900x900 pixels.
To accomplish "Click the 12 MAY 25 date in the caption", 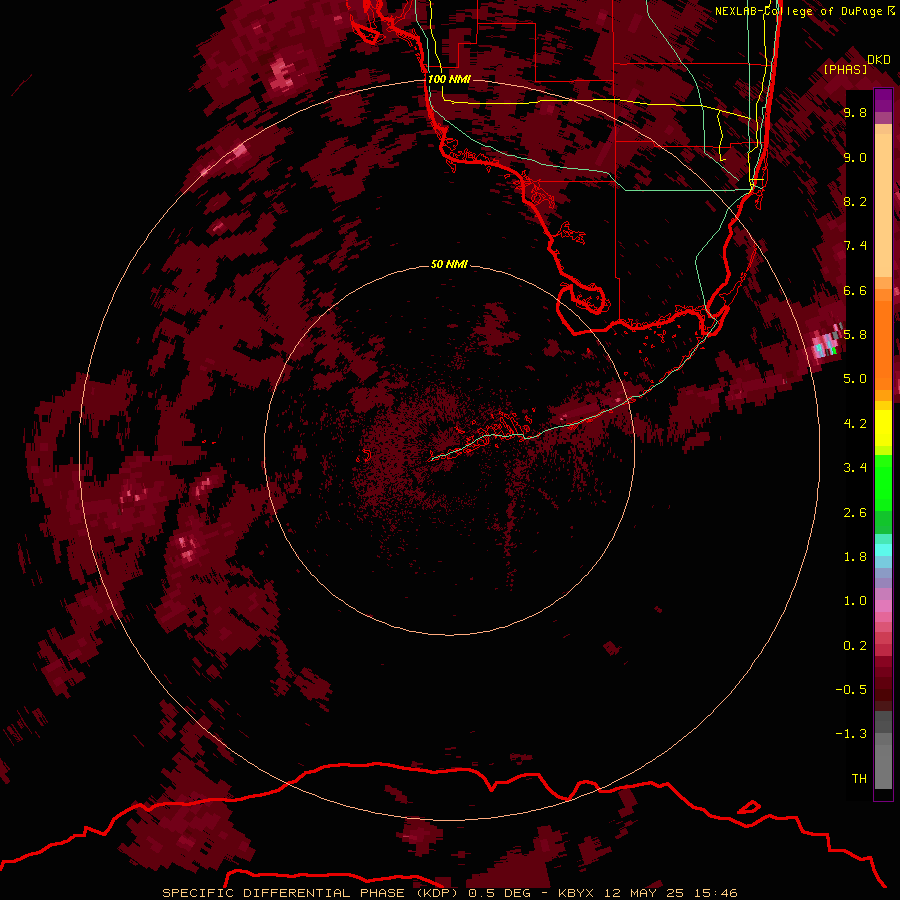I will coord(645,893).
